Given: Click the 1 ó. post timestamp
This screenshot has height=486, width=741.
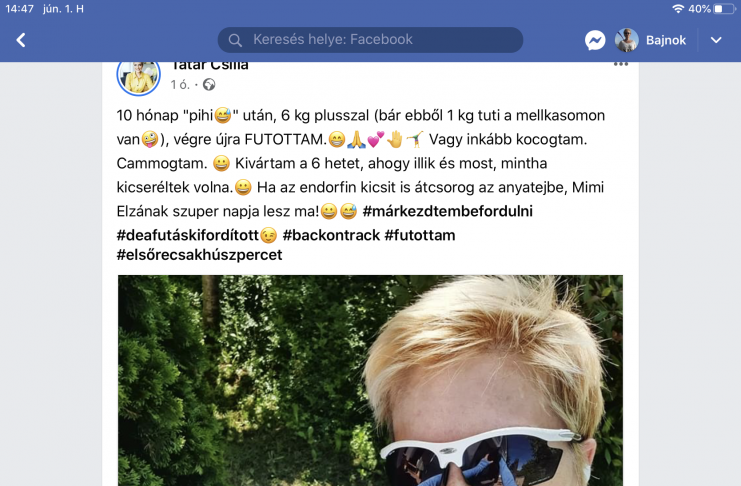Looking at the screenshot, I should pyautogui.click(x=180, y=85).
